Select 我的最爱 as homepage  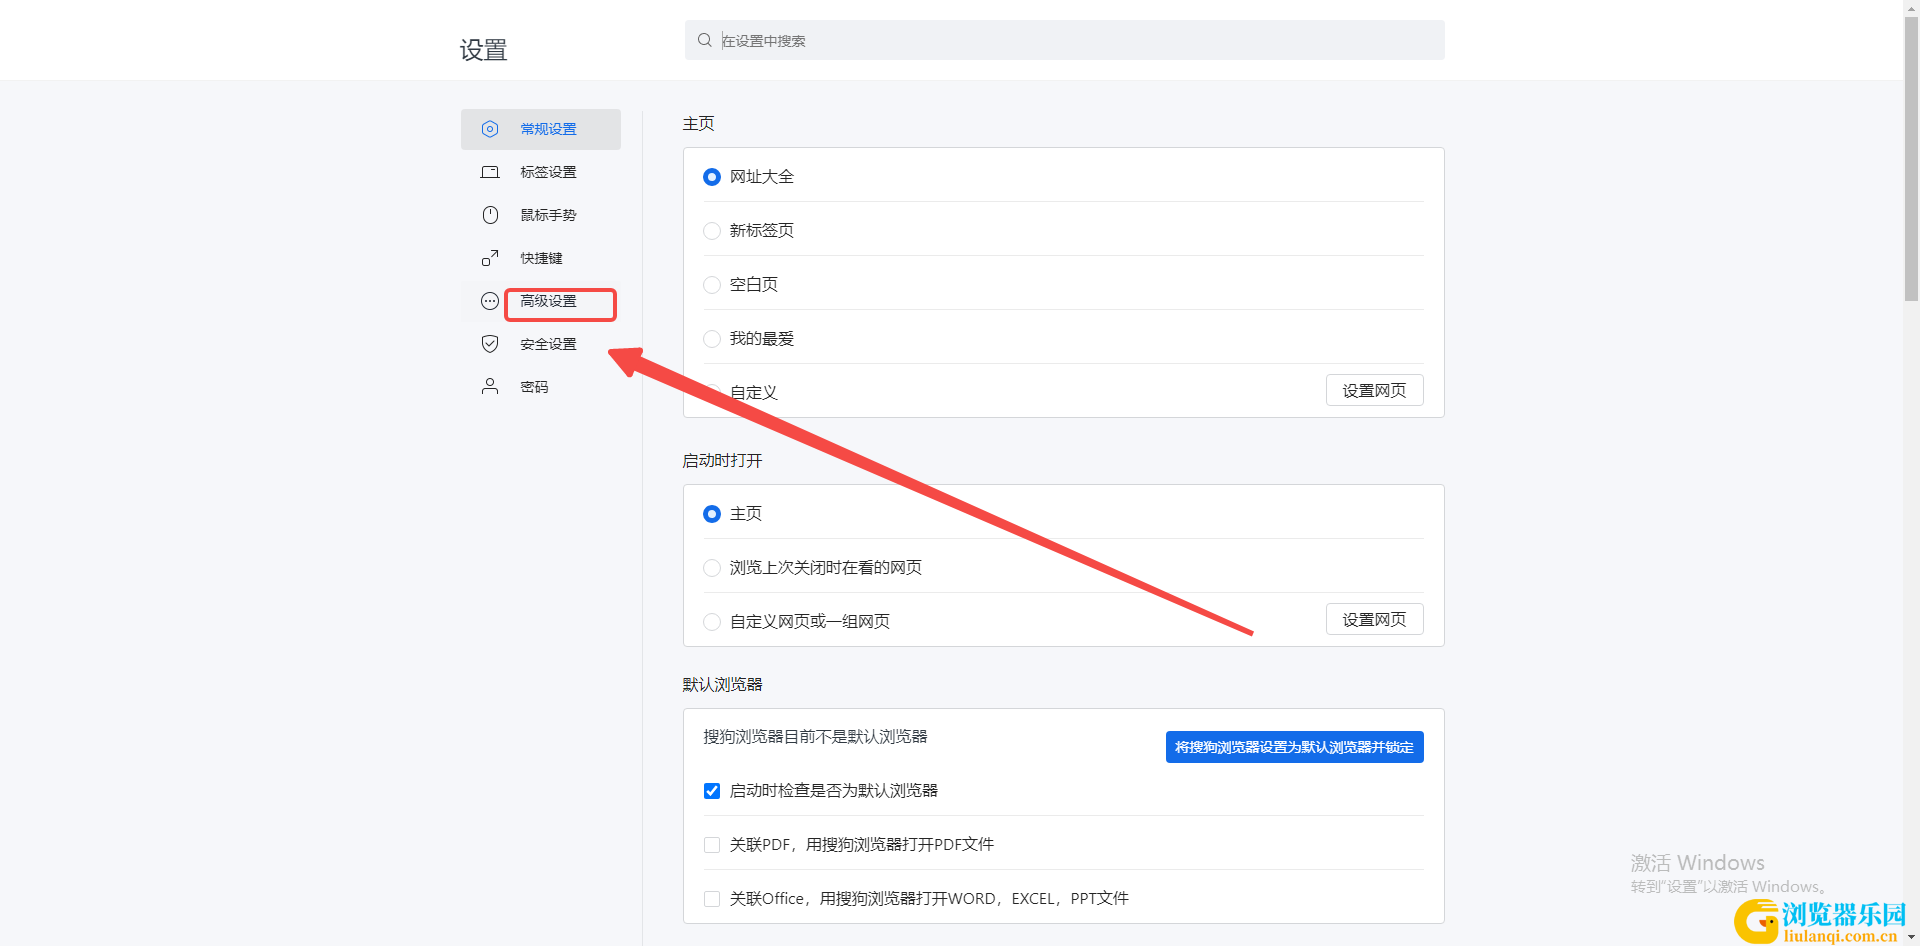(x=712, y=339)
